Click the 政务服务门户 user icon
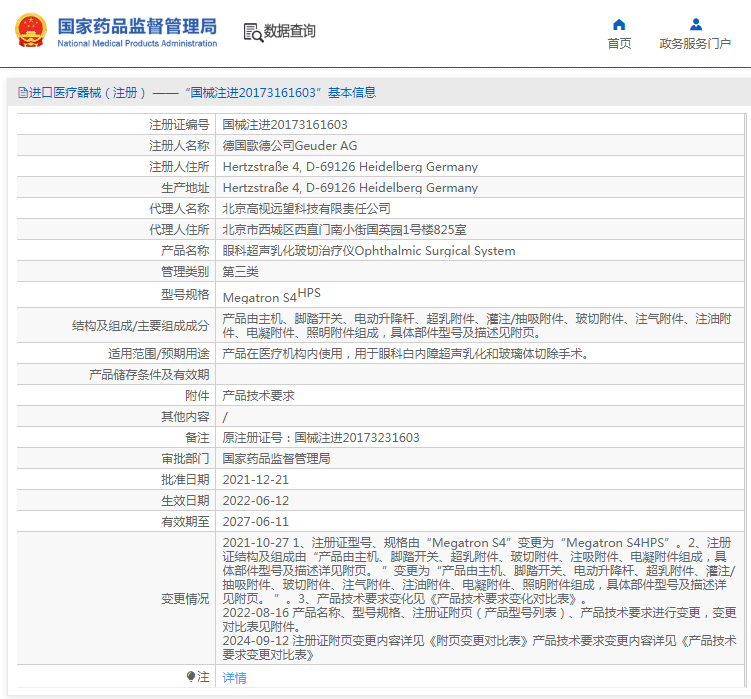 (x=695, y=24)
